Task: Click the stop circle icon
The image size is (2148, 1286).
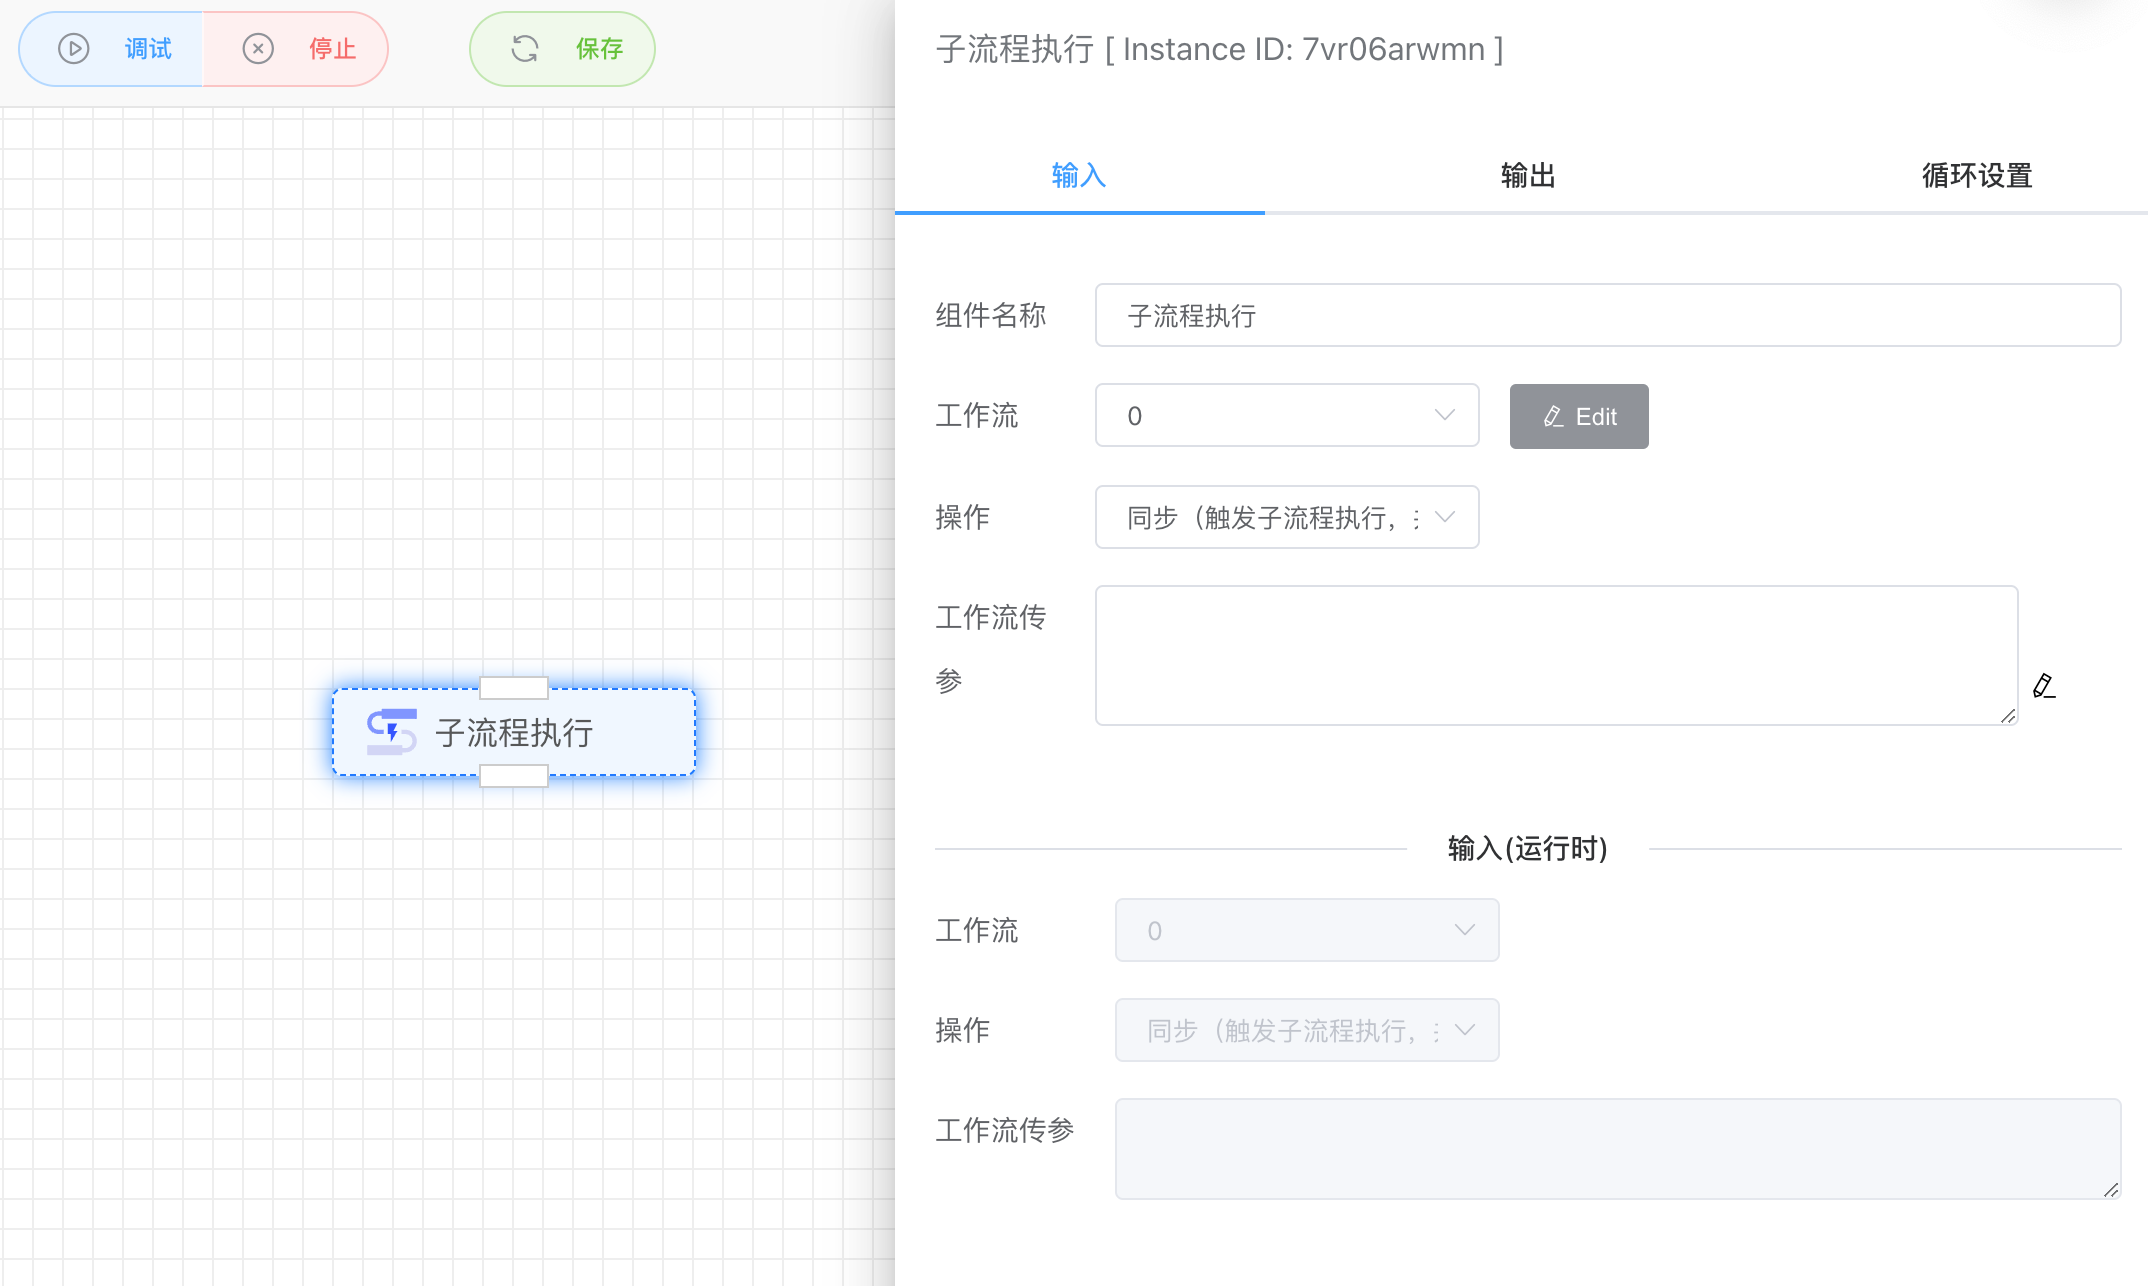Action: pyautogui.click(x=259, y=48)
